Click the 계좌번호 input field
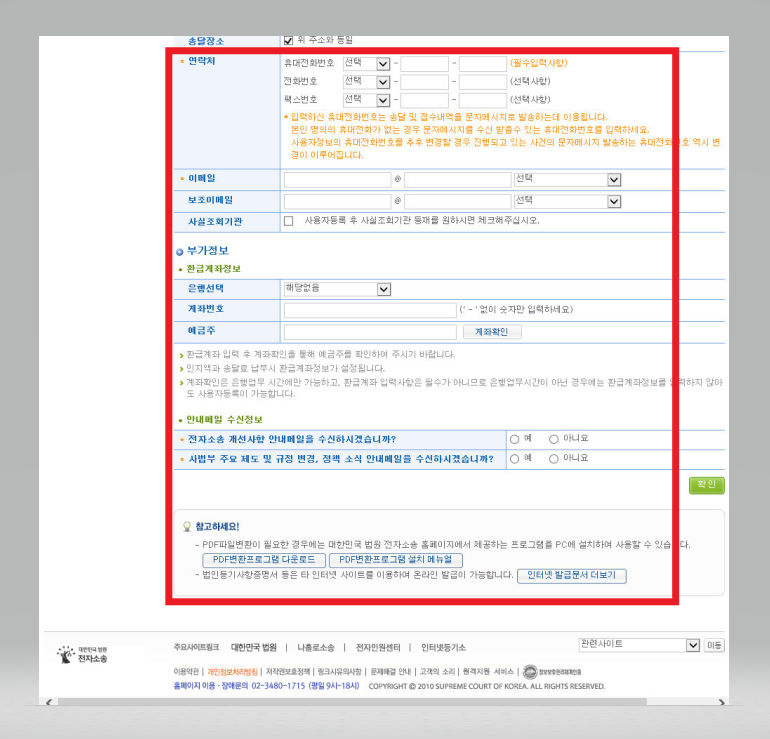770x739 pixels. 370,310
